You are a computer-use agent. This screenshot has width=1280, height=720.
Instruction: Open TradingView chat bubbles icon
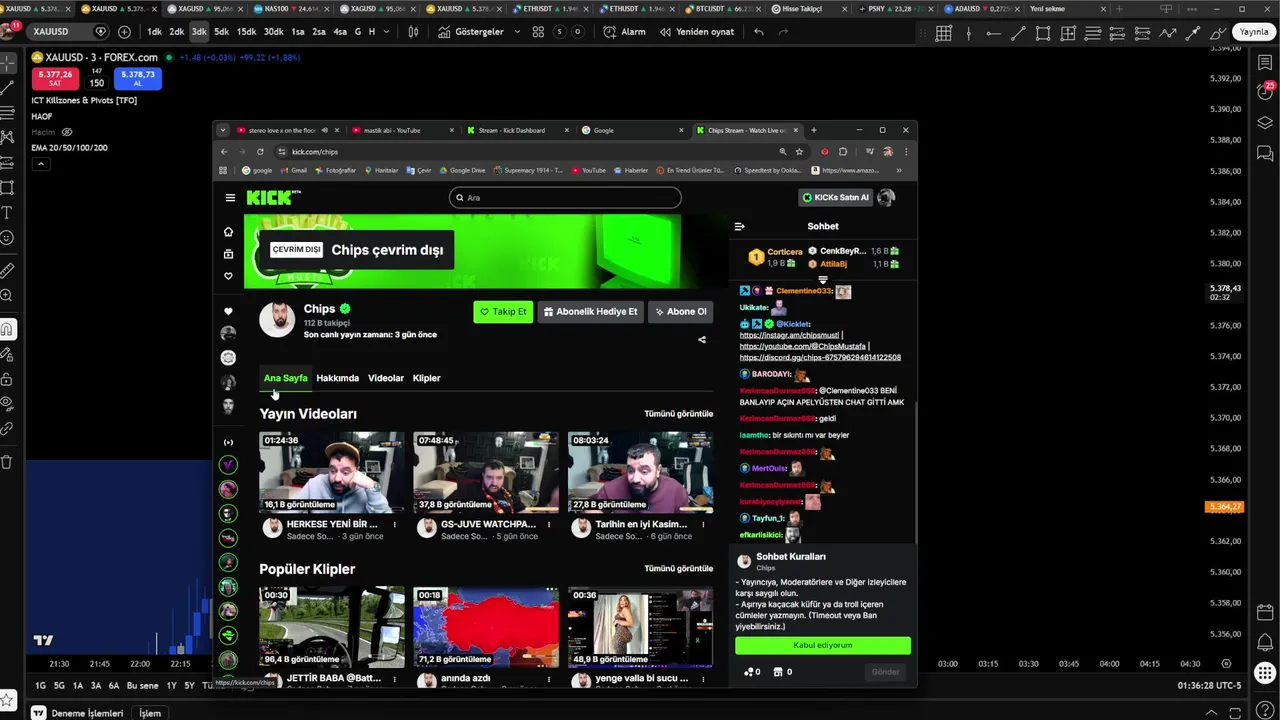tap(1265, 153)
